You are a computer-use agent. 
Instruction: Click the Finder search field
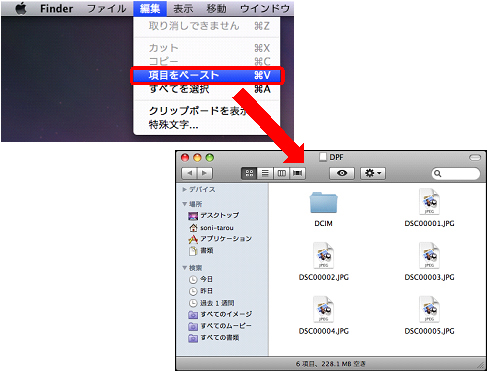[x=456, y=173]
